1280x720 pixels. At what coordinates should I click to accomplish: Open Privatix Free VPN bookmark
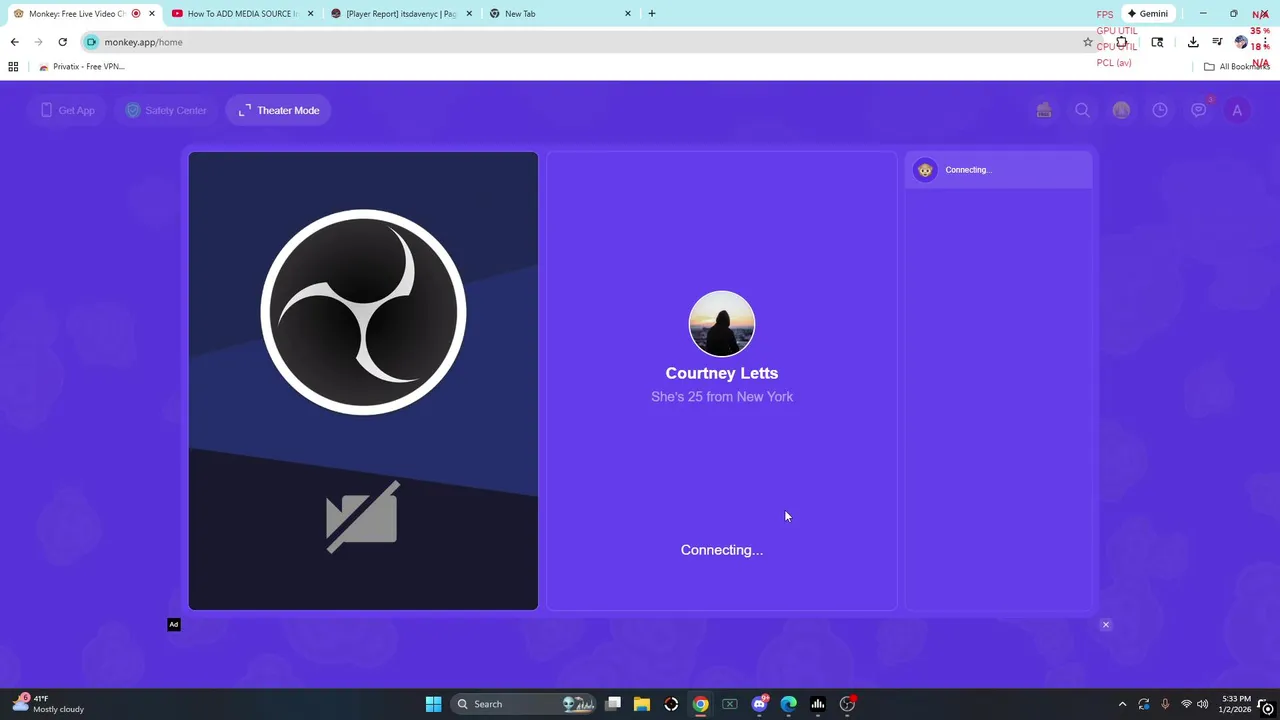pos(82,67)
